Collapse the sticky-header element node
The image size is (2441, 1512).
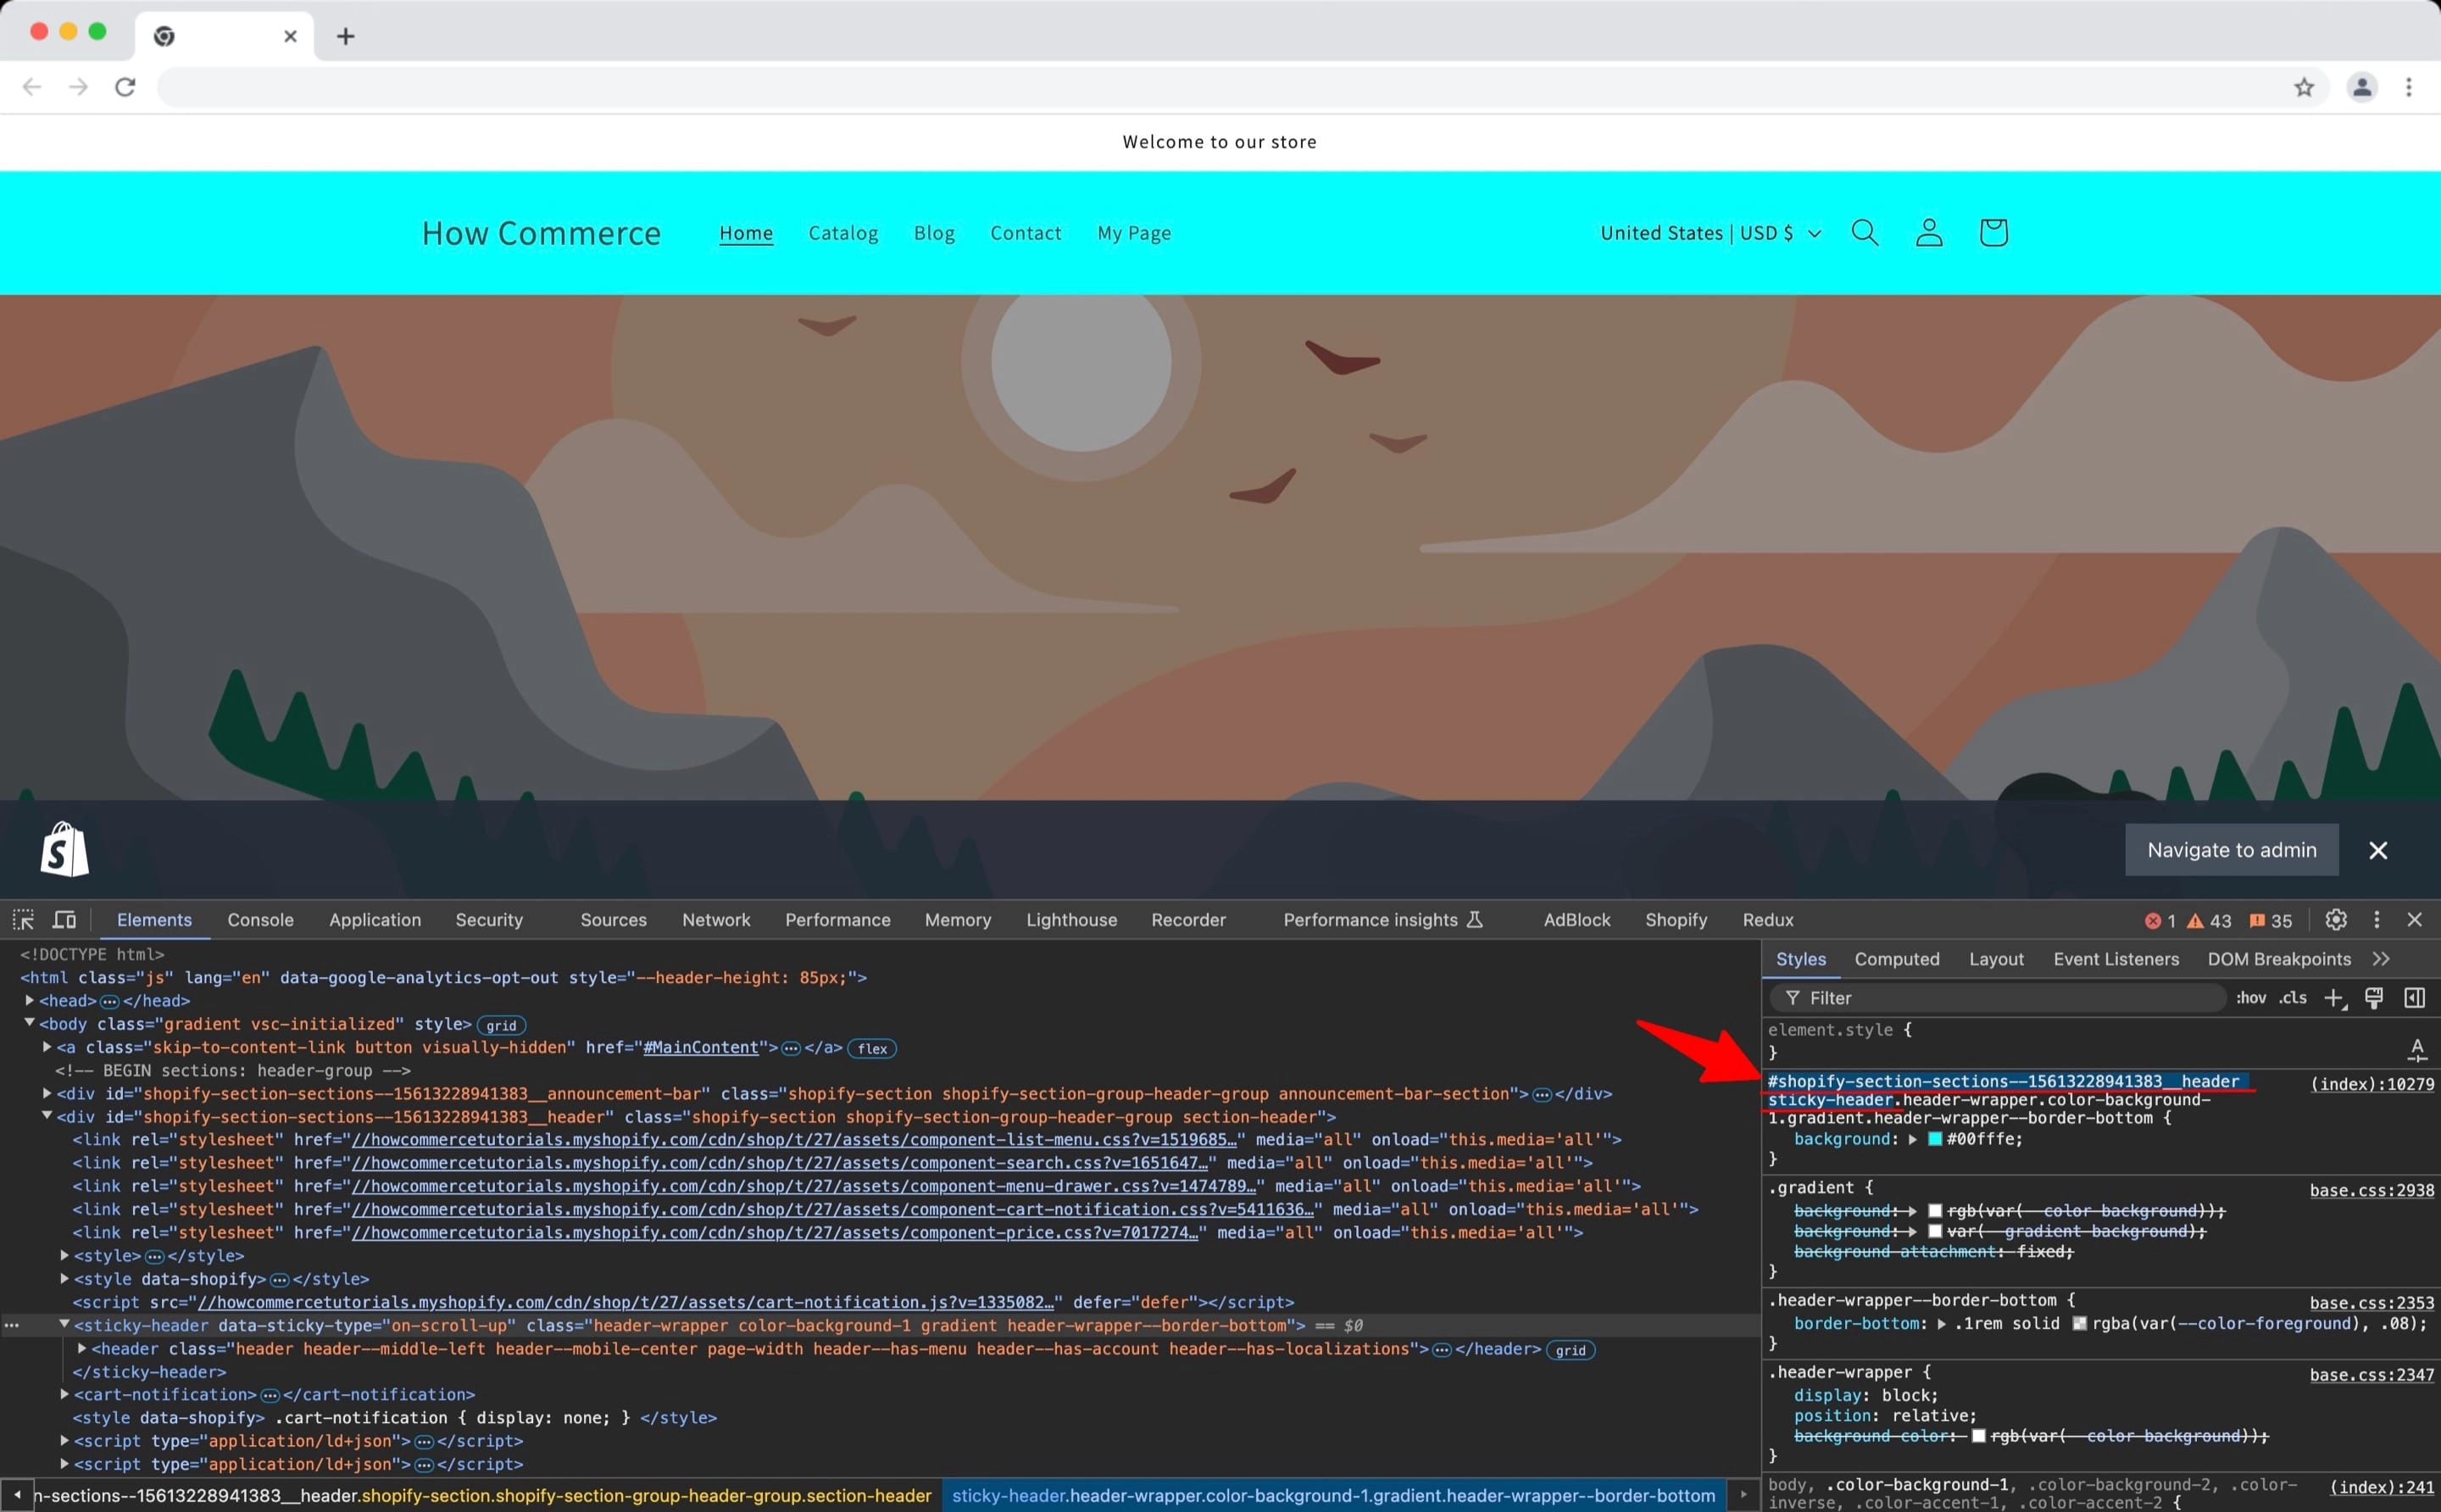tap(64, 1324)
